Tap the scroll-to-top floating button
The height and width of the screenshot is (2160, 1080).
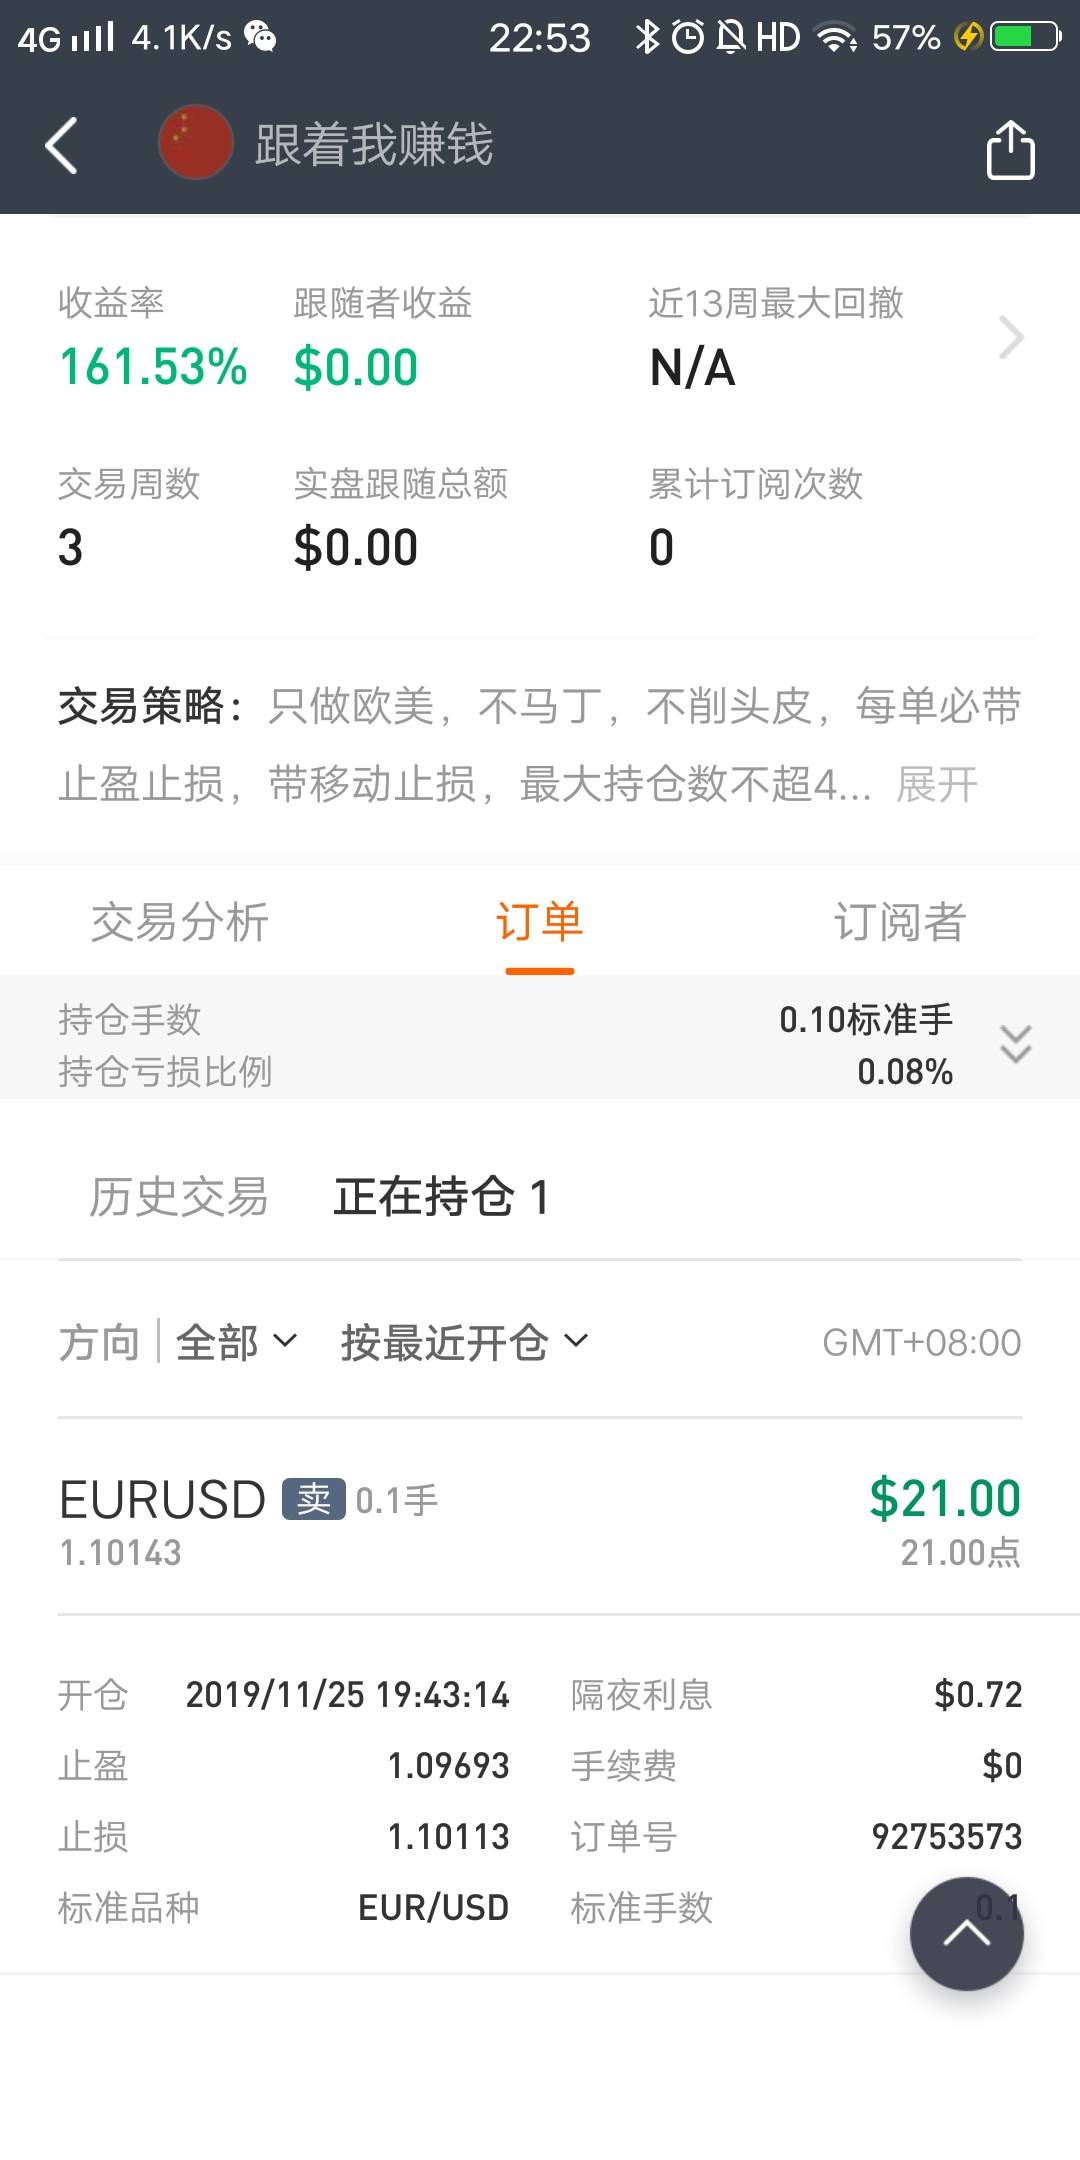(966, 1934)
